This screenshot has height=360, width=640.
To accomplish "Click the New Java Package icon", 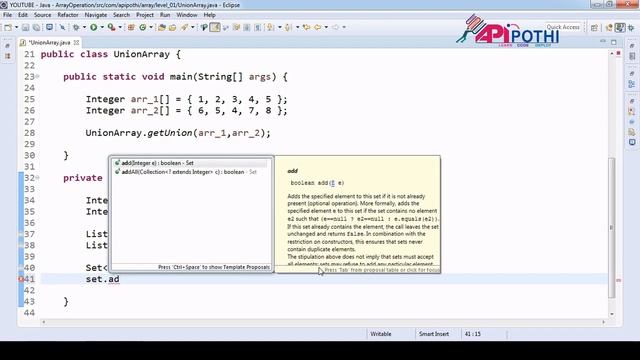I will click(131, 27).
